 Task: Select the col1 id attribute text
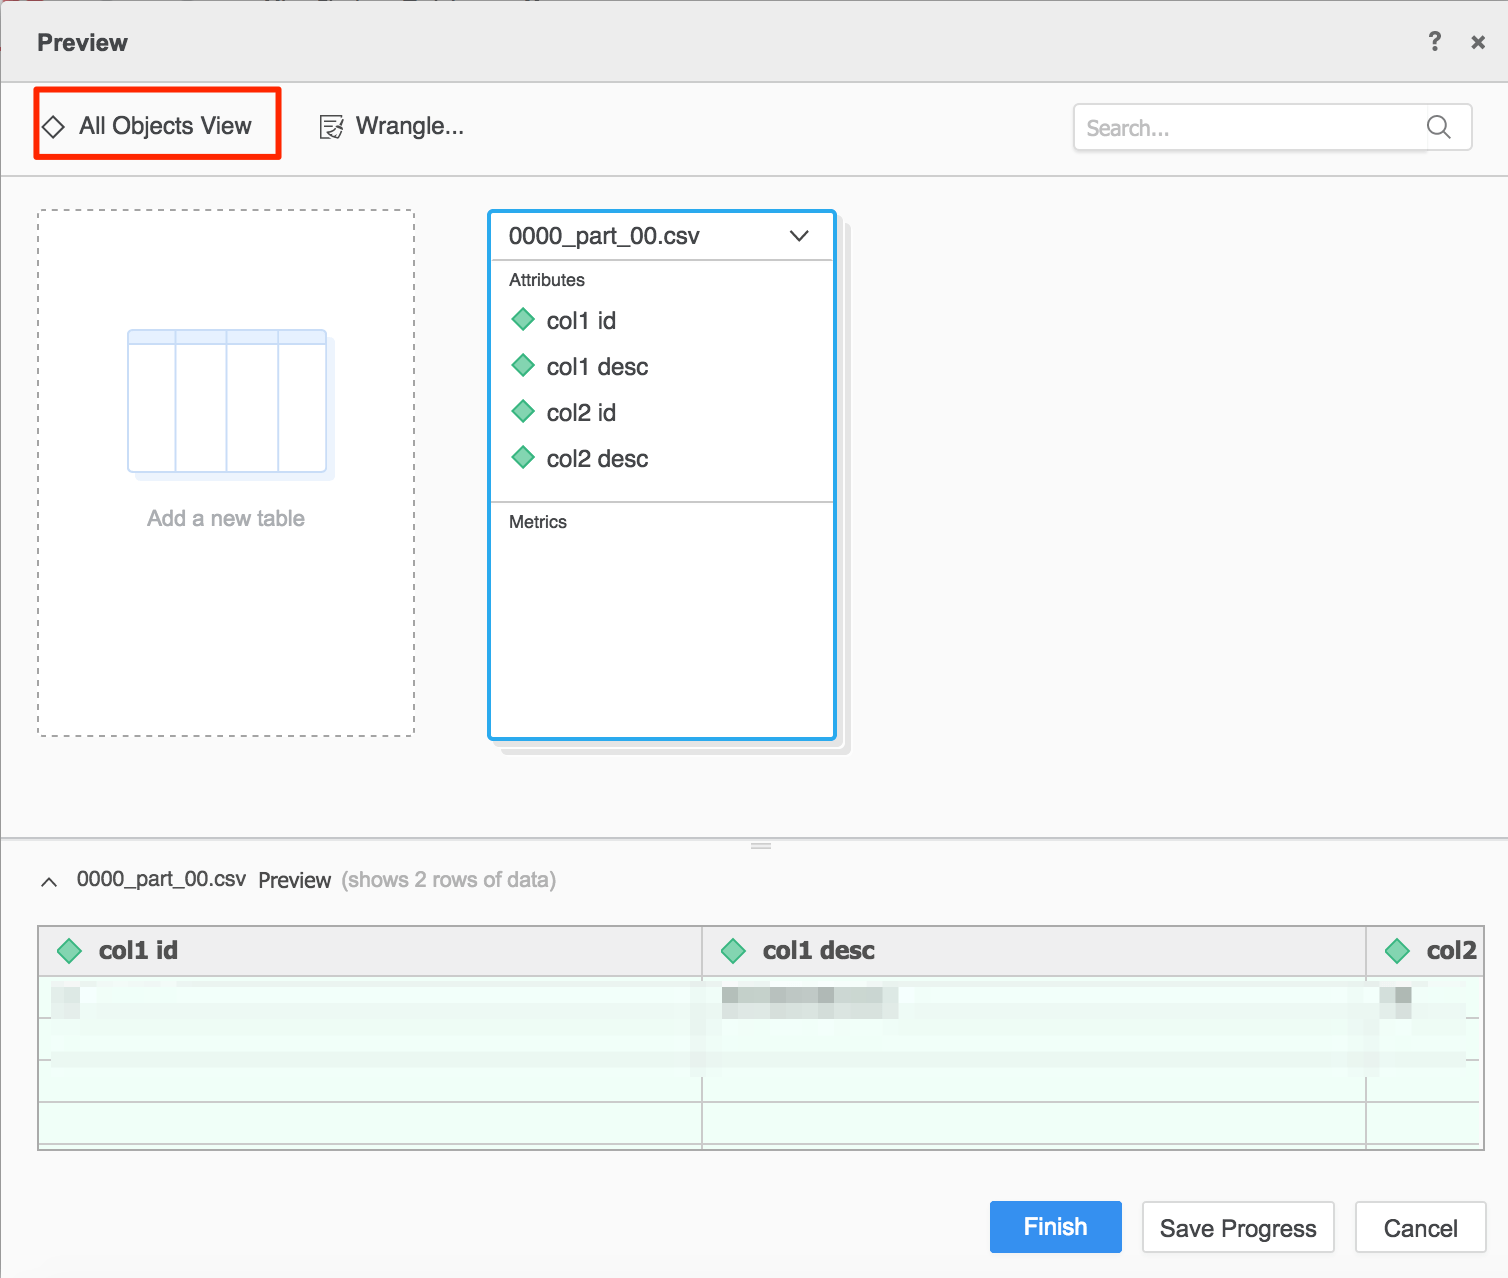[581, 321]
